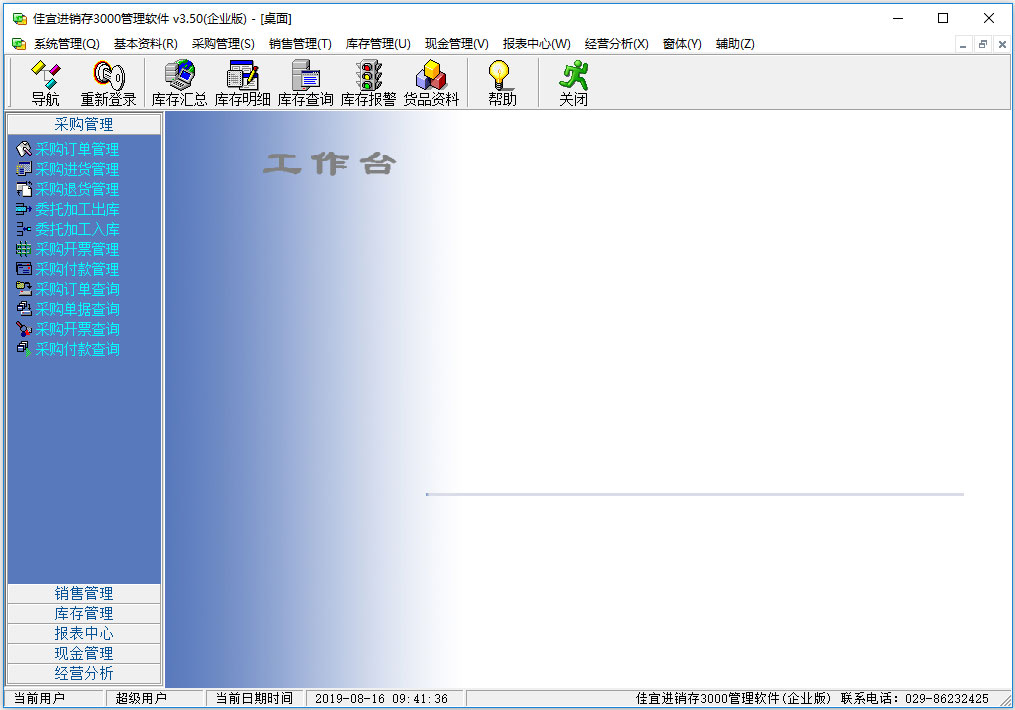Viewport: 1015px width, 710px height.
Task: Click the 当前日期时间 status label
Action: pyautogui.click(x=254, y=698)
